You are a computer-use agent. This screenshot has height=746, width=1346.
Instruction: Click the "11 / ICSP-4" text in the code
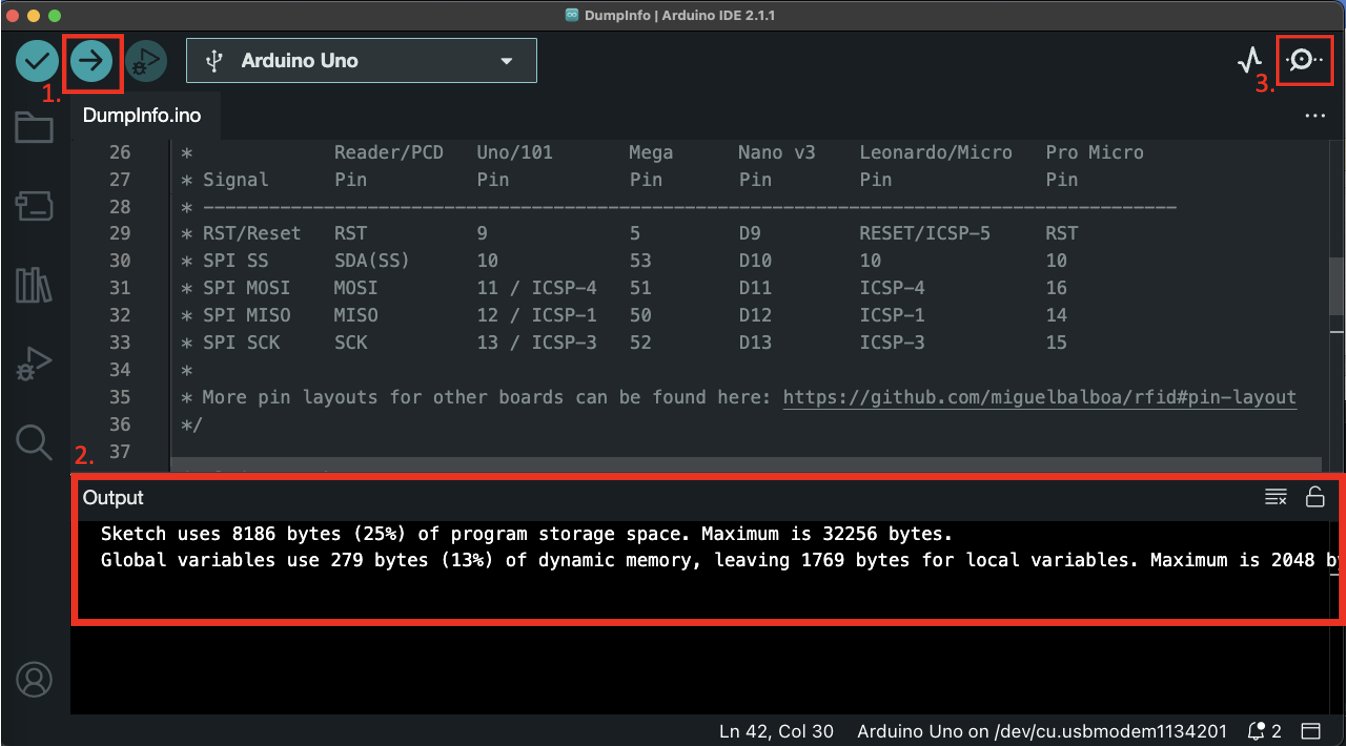coord(537,288)
